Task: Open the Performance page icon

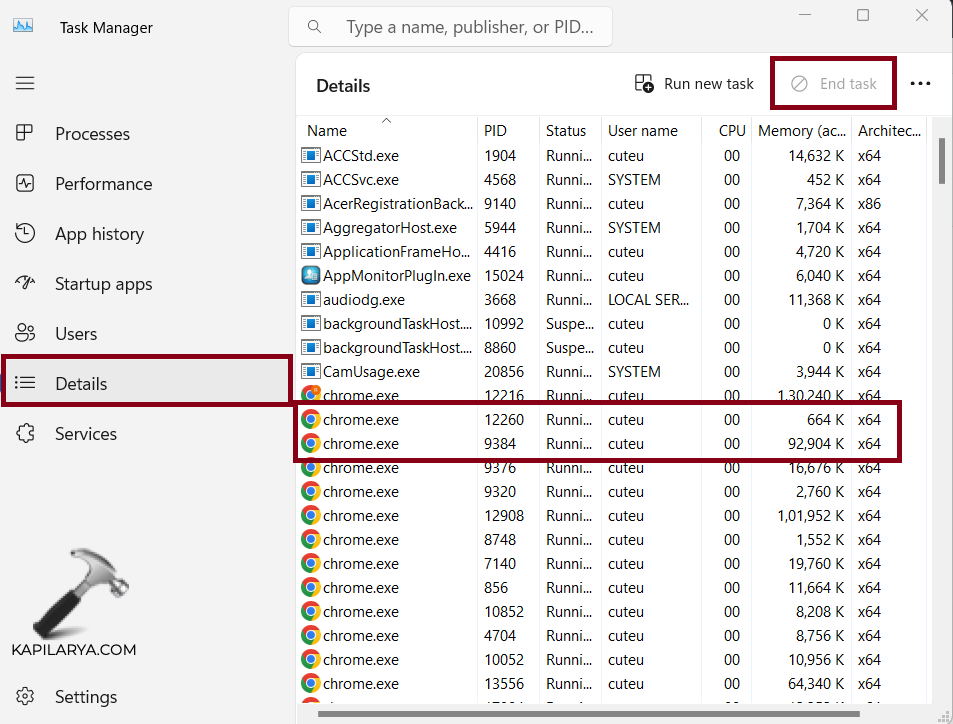Action: (x=25, y=184)
